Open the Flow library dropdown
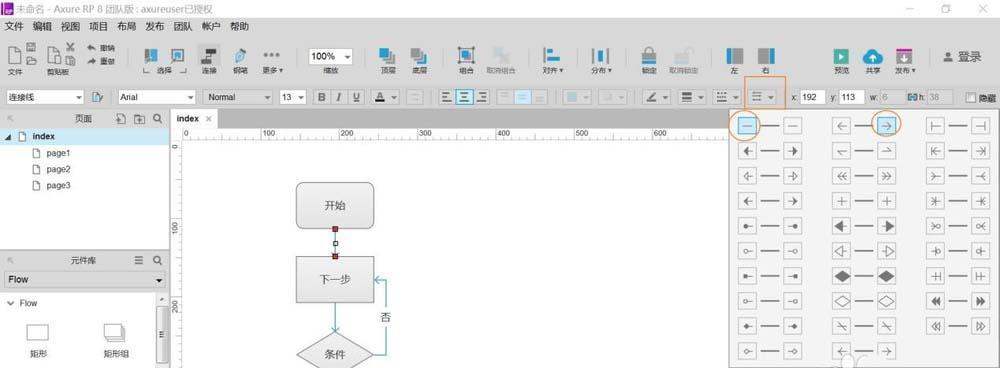 point(85,279)
